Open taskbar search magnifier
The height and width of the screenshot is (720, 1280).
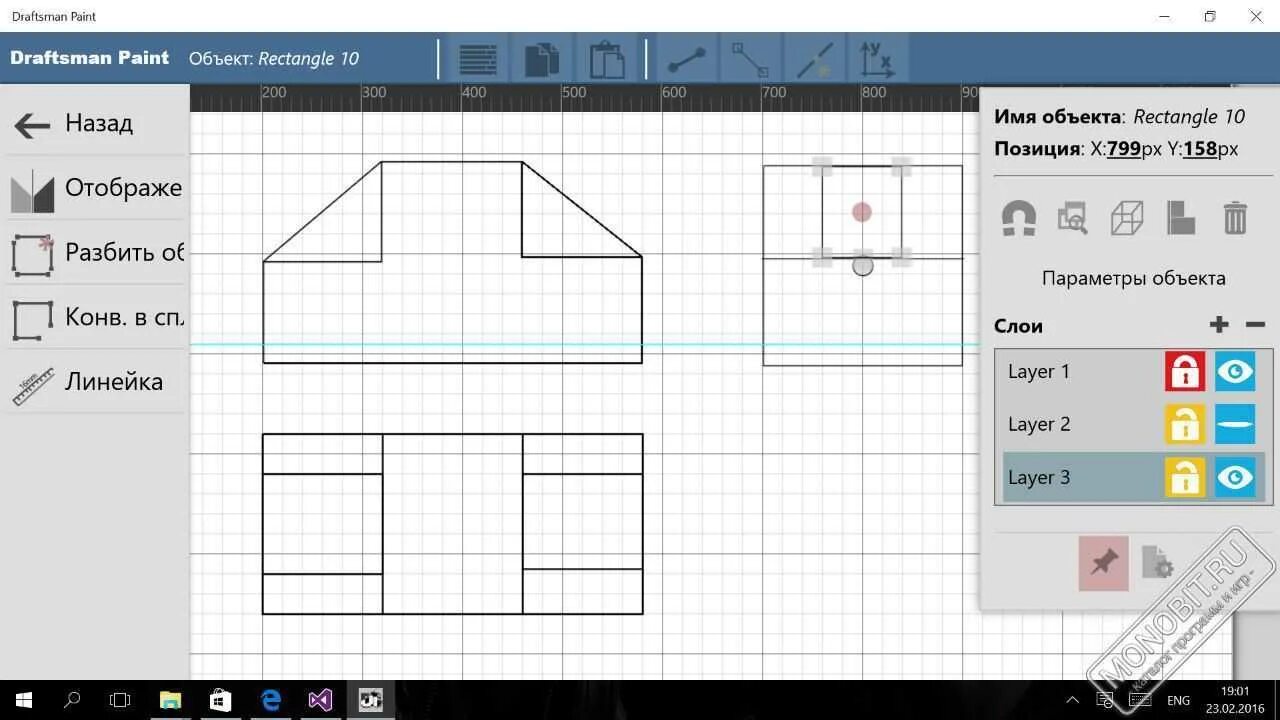(72, 700)
